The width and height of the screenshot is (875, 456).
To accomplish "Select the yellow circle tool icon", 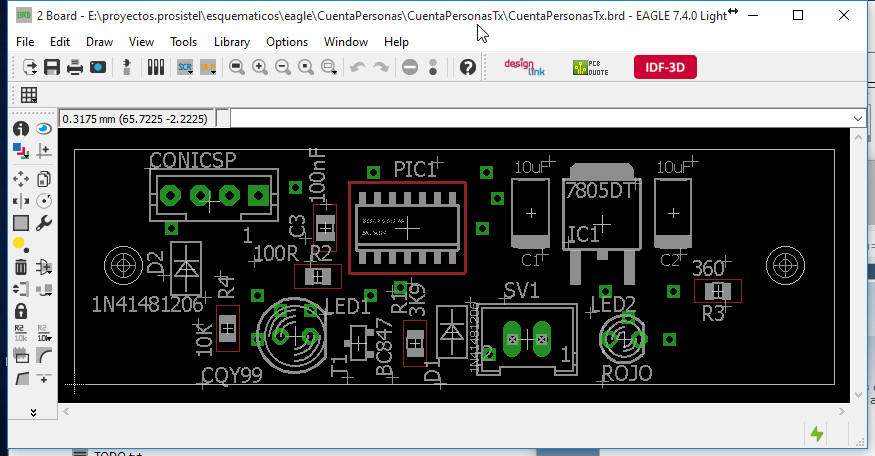I will 20,244.
